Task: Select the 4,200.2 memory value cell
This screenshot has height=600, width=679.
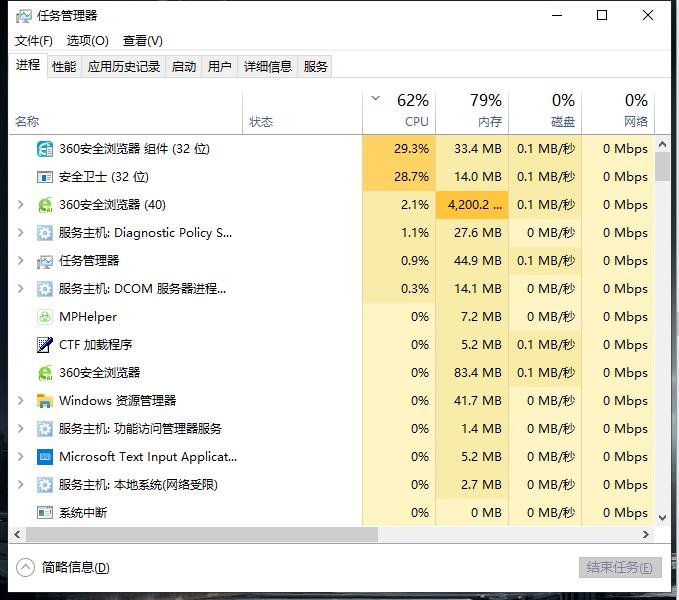Action: click(x=472, y=205)
